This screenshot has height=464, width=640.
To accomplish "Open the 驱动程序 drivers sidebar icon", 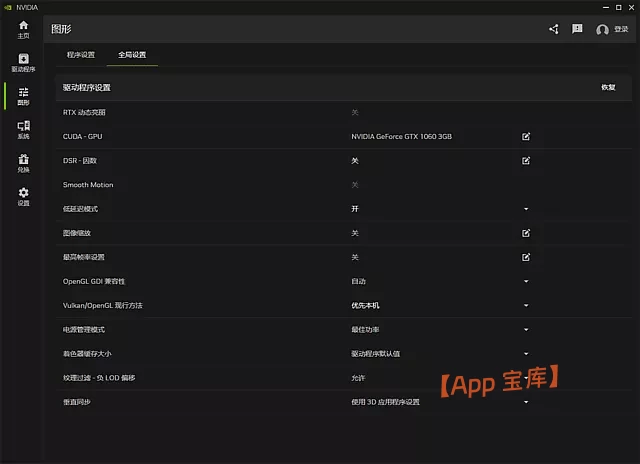I will [x=23, y=63].
